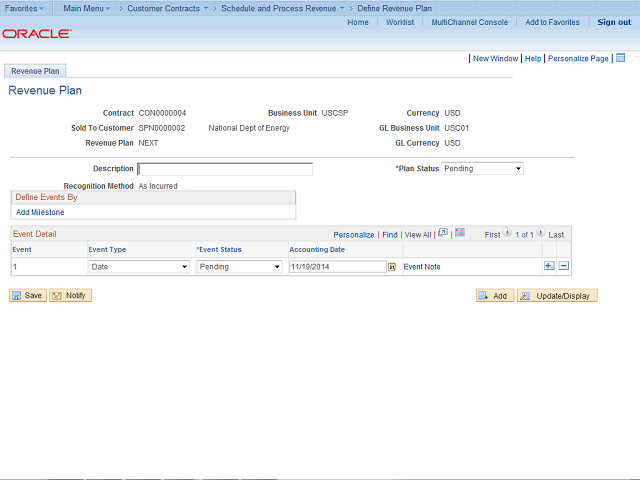The height and width of the screenshot is (480, 640).
Task: Click Sign out
Action: click(x=614, y=22)
